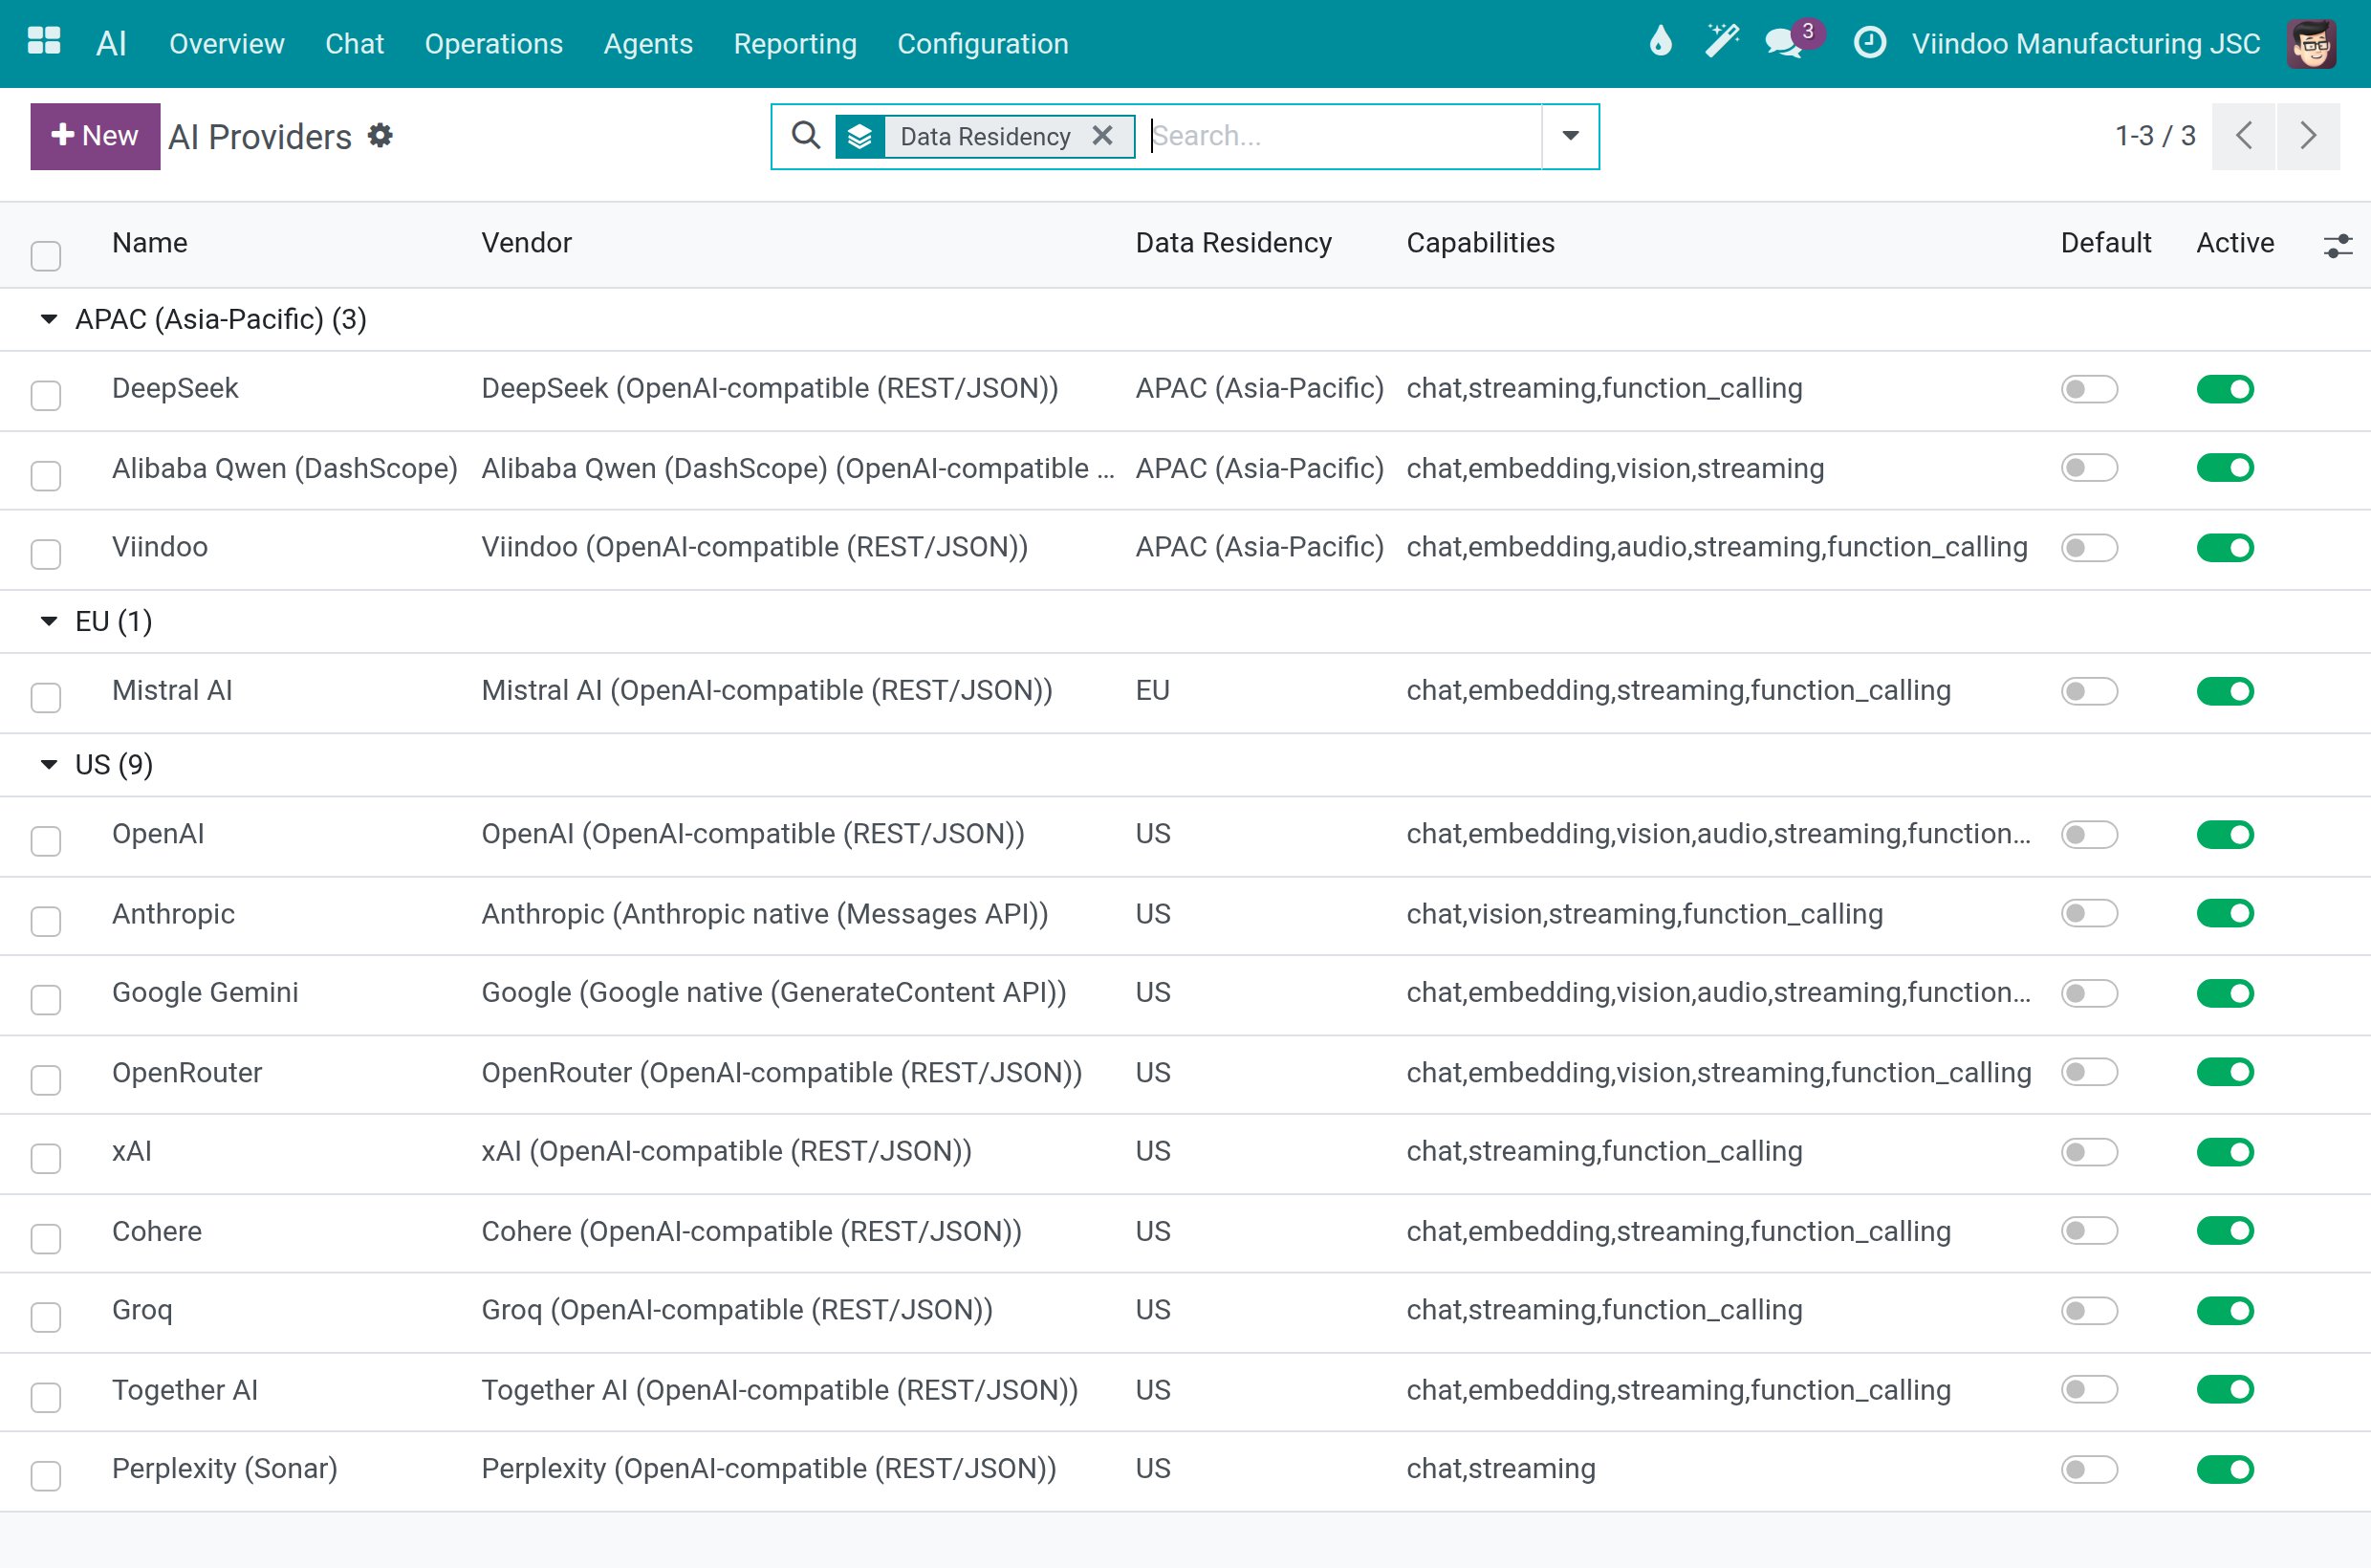Viewport: 2371px width, 1568px height.
Task: Select all records checkbox in header
Action: (x=46, y=256)
